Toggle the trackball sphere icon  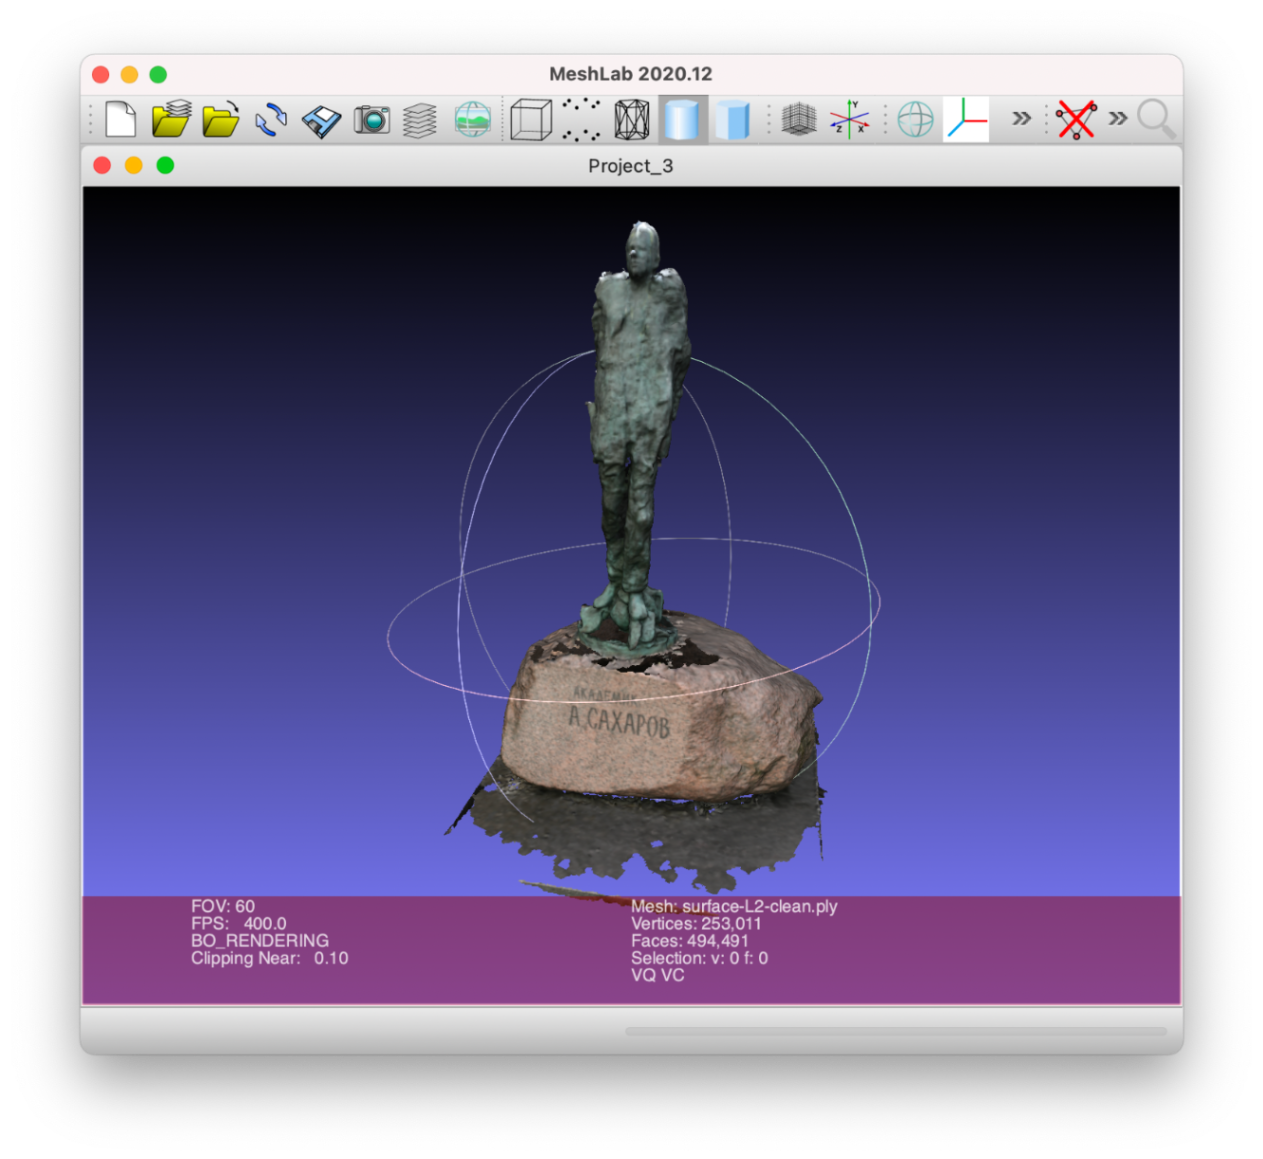click(915, 120)
